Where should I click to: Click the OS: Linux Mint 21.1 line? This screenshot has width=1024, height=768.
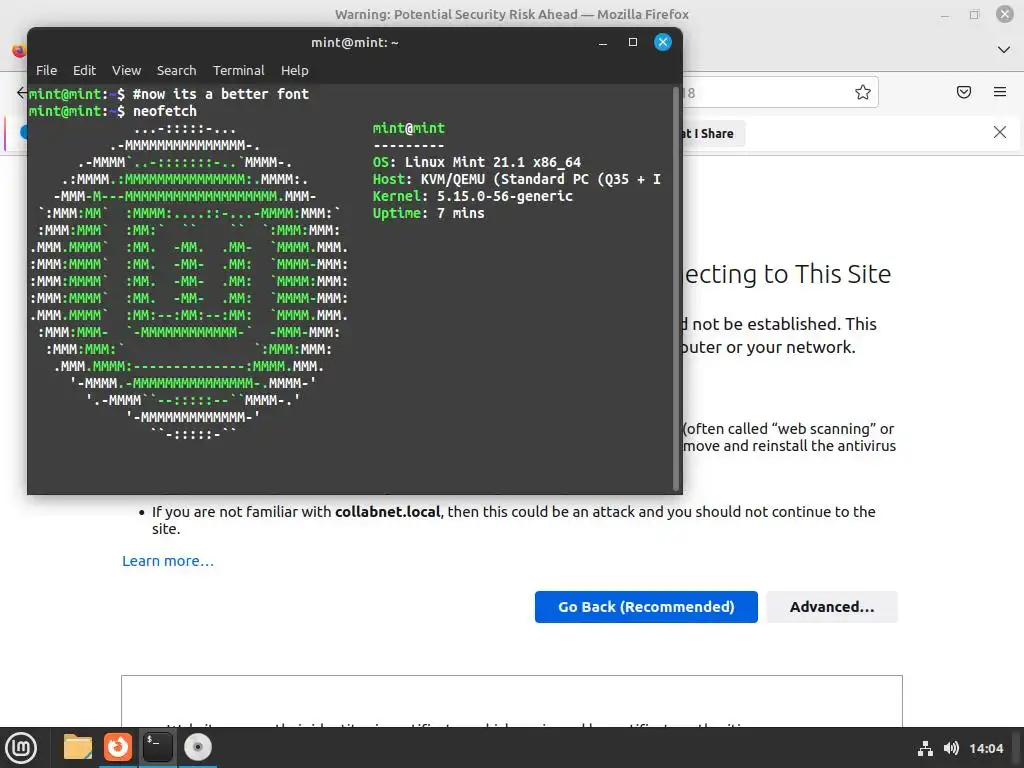pyautogui.click(x=477, y=162)
